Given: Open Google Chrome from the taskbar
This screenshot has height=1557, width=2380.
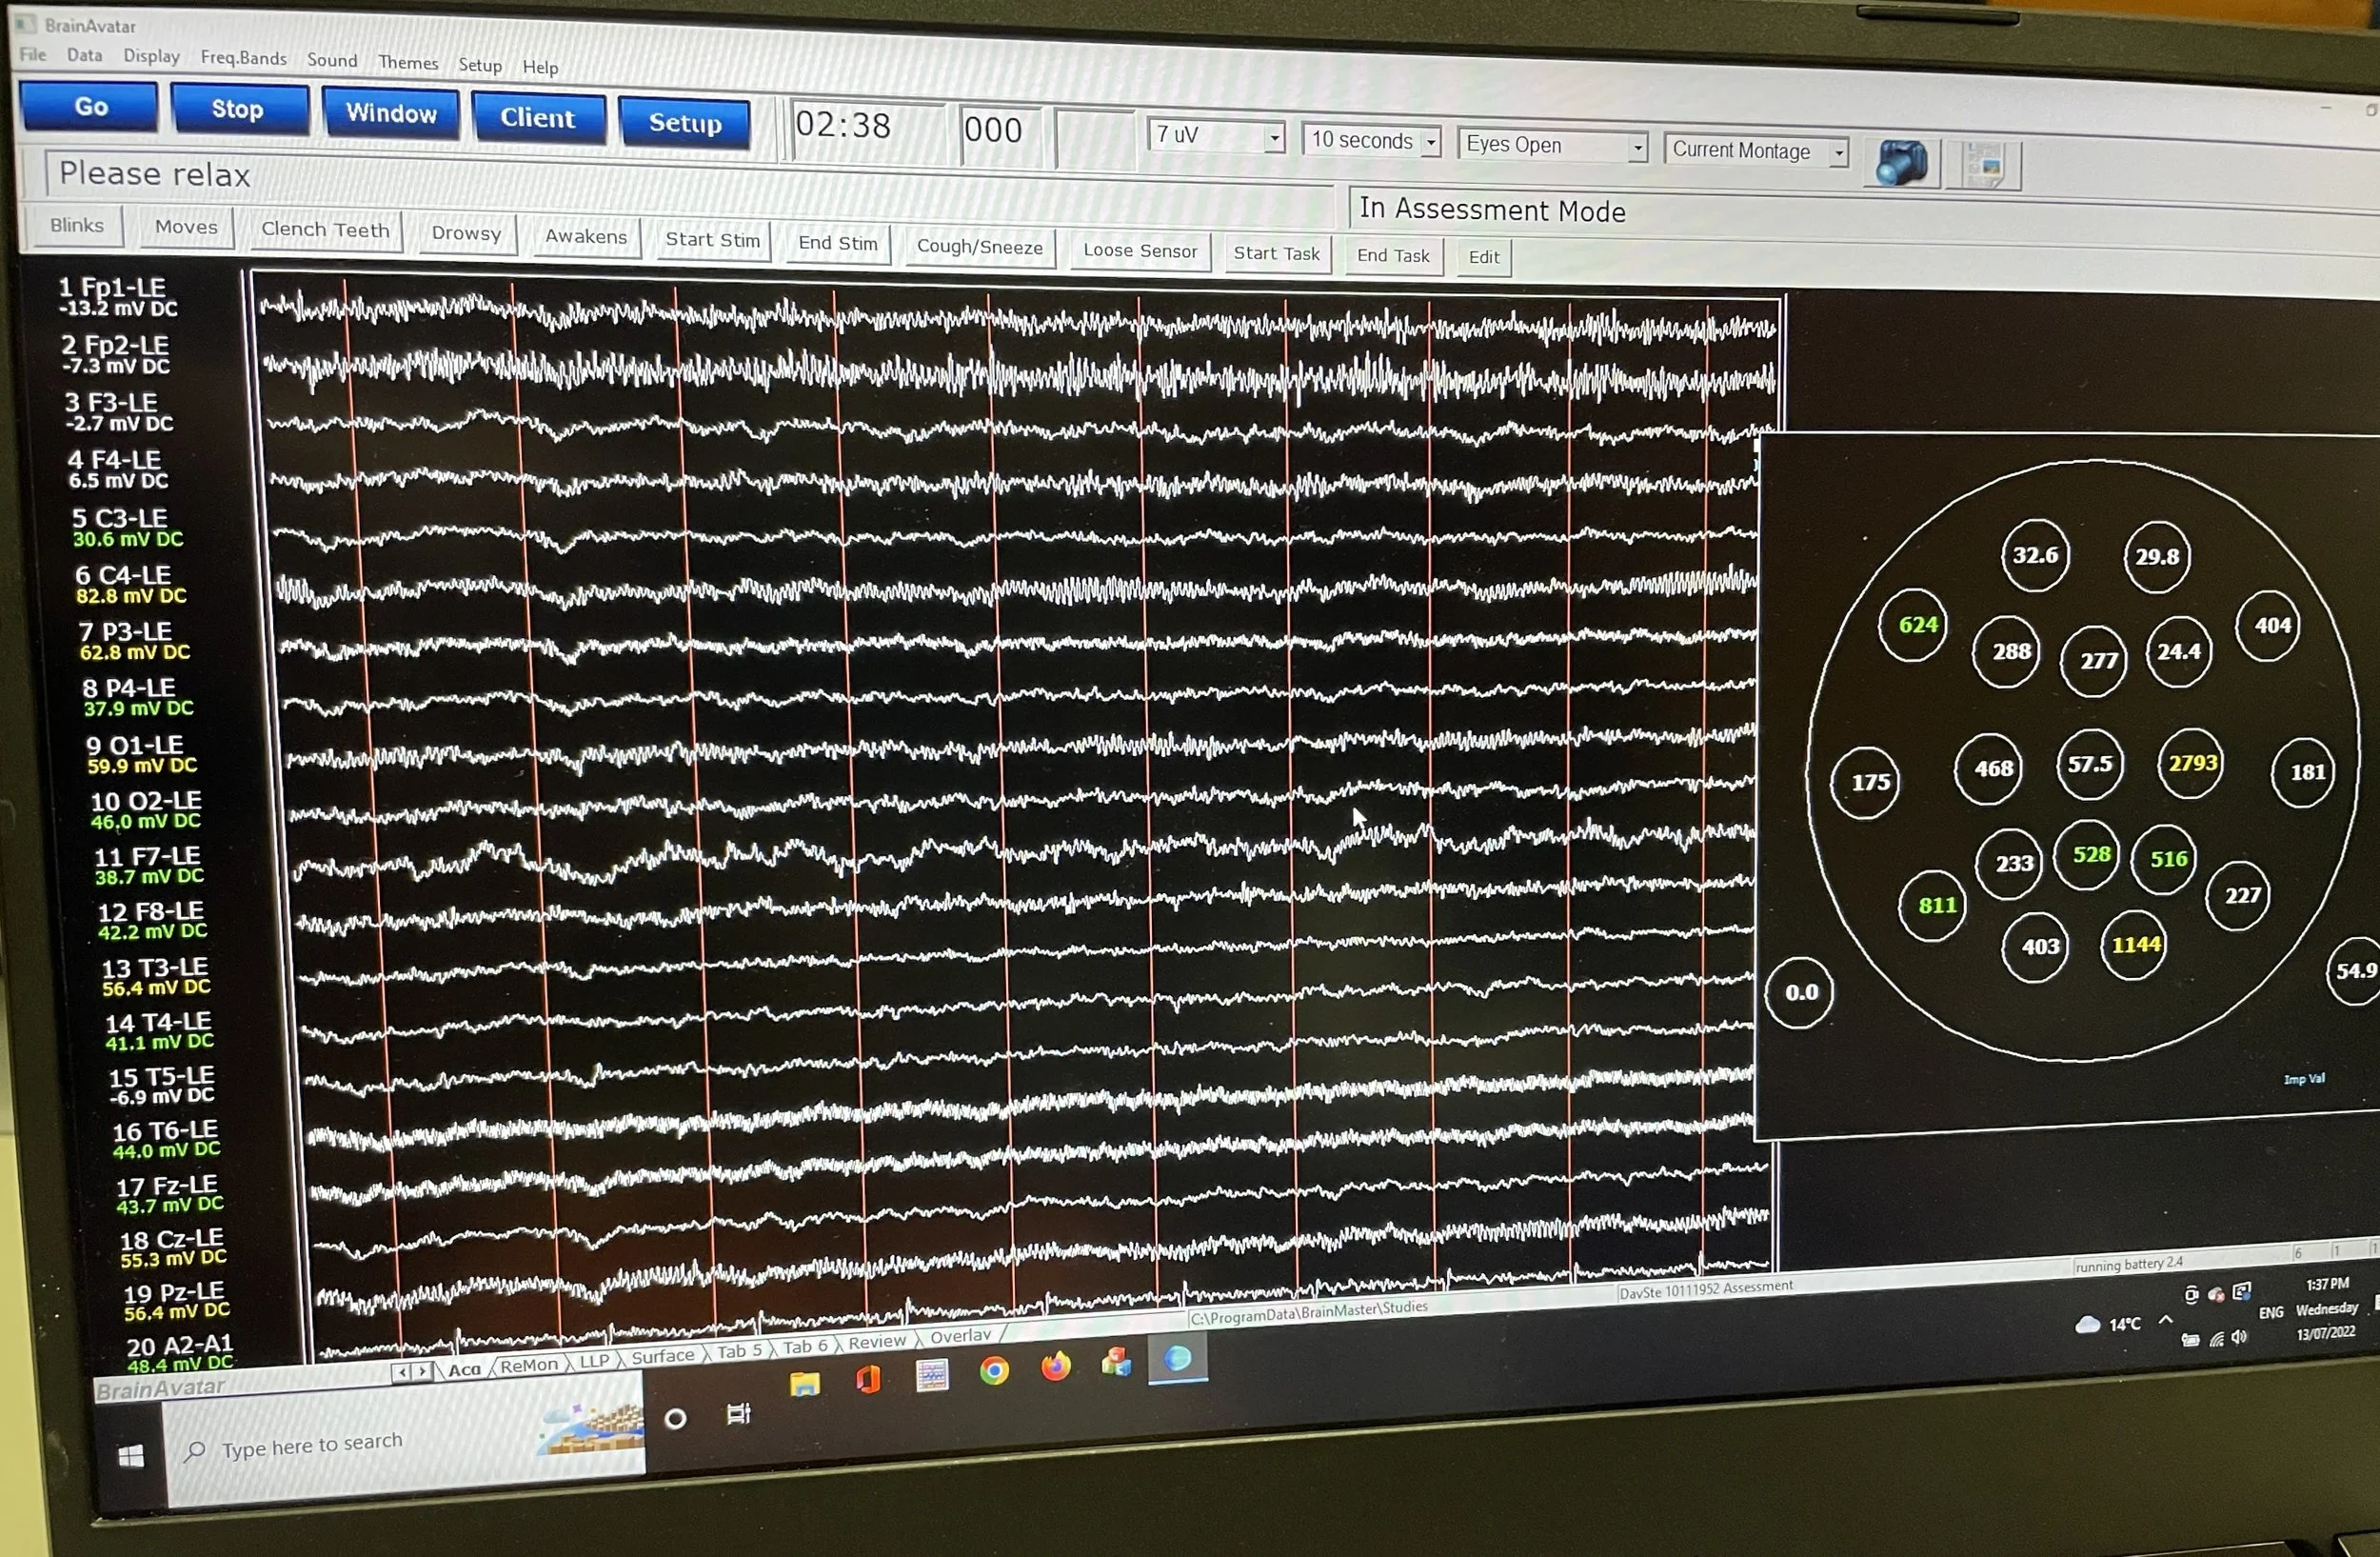Looking at the screenshot, I should 993,1370.
